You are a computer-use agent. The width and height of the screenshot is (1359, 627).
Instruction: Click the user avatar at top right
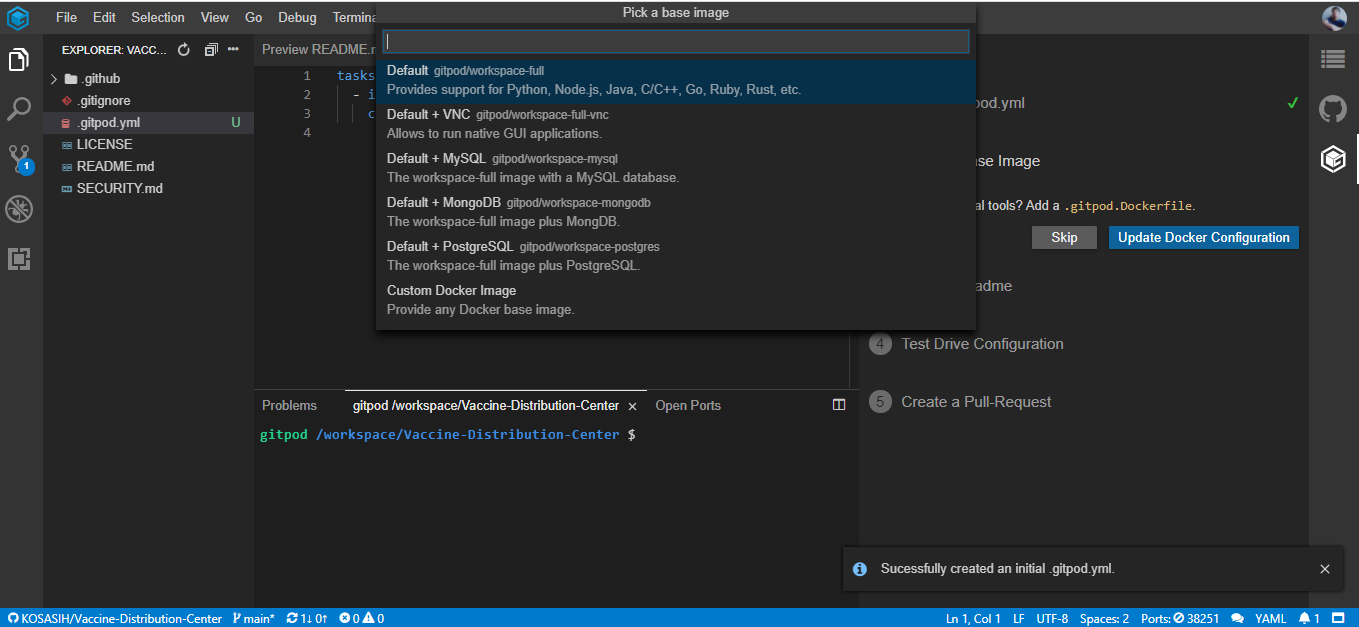(x=1334, y=17)
